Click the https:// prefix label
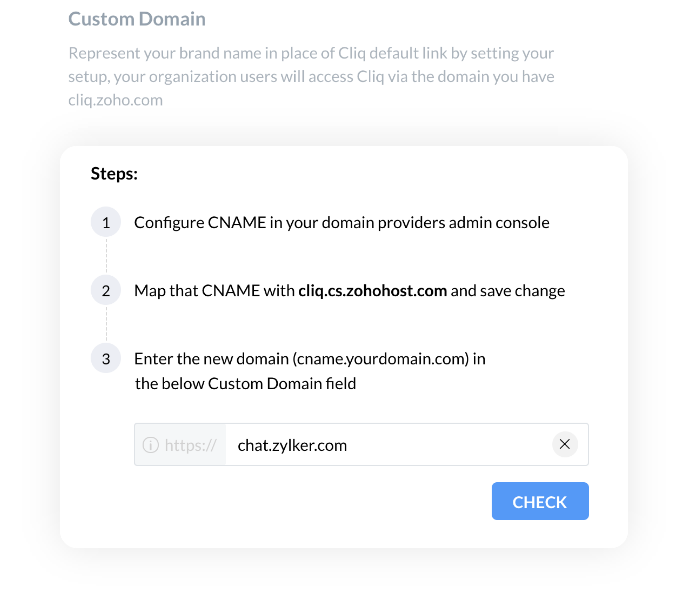This screenshot has width=688, height=608. pyautogui.click(x=191, y=445)
